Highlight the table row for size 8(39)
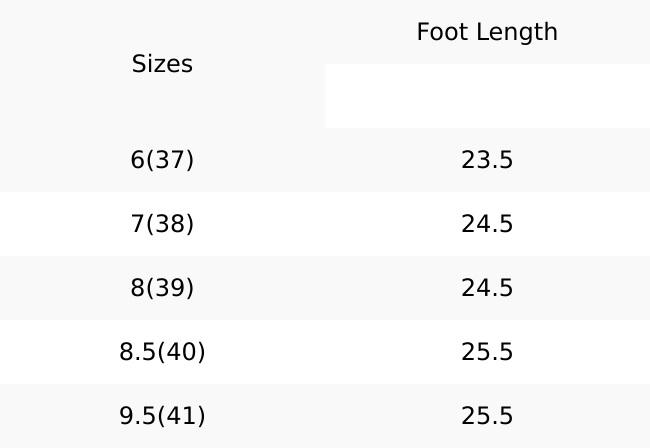 325,288
